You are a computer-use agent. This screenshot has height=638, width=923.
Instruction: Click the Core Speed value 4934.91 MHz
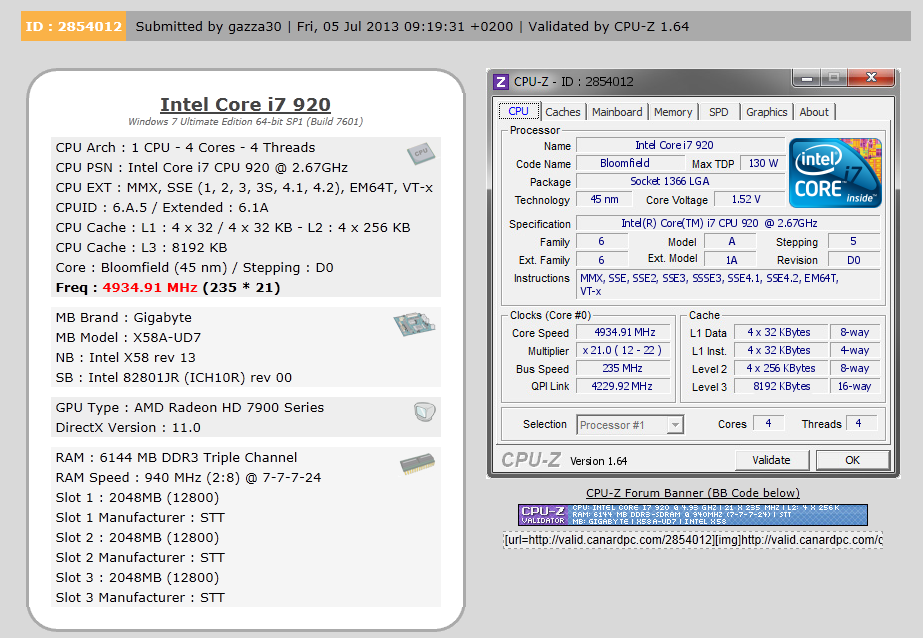(x=624, y=333)
